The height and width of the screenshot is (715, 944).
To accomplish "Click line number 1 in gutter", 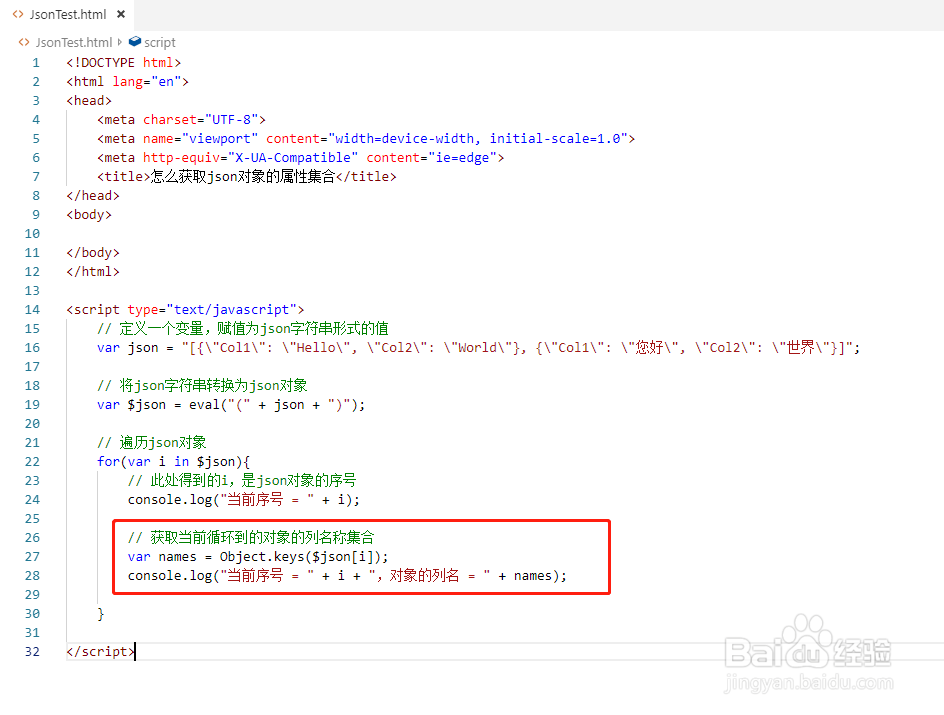I will point(36,63).
